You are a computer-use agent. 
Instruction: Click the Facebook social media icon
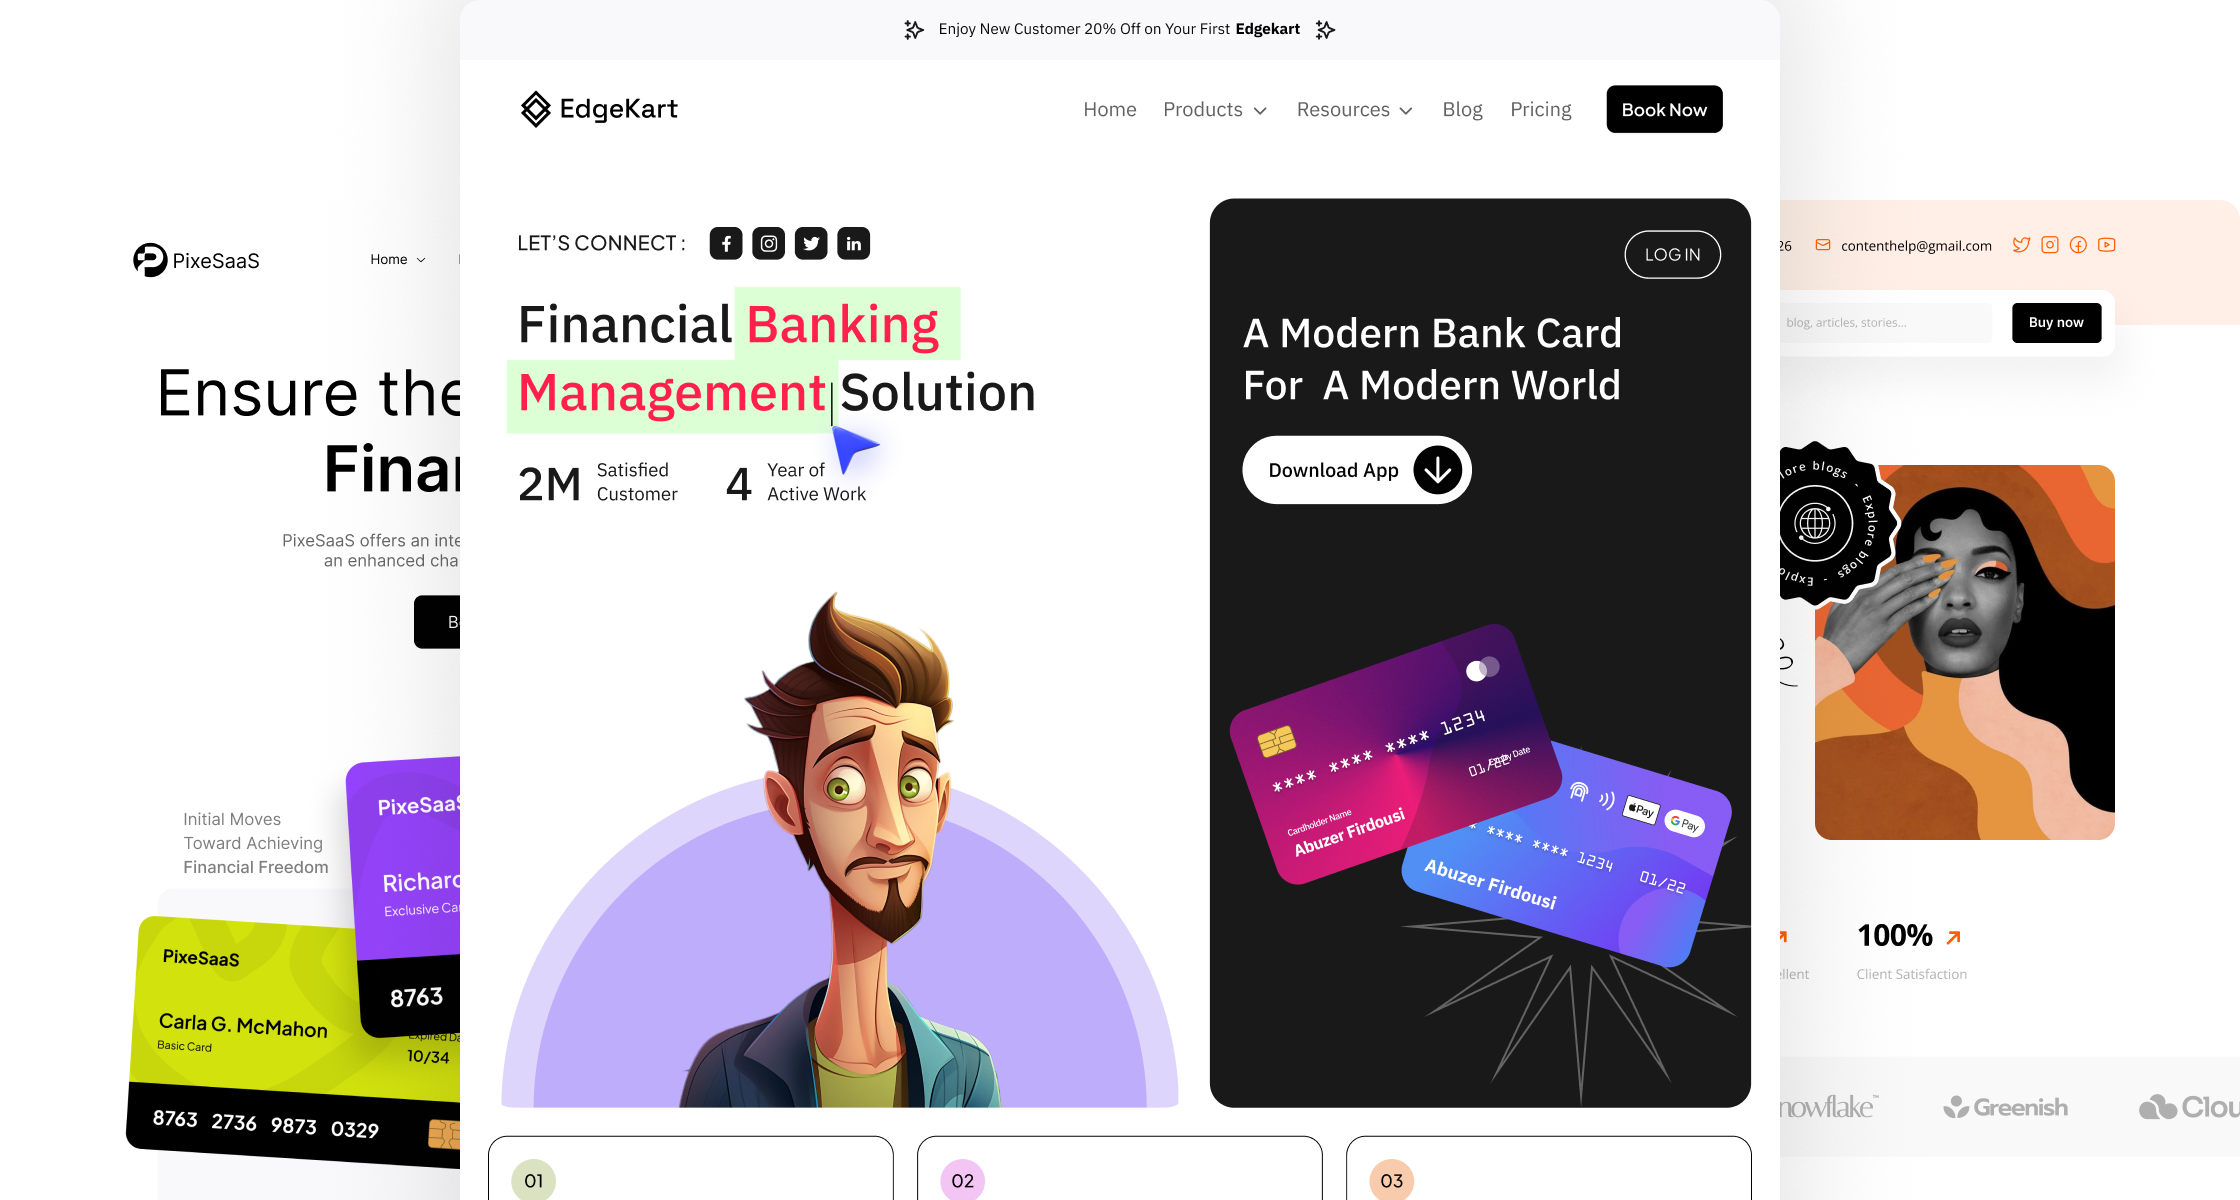pyautogui.click(x=724, y=243)
